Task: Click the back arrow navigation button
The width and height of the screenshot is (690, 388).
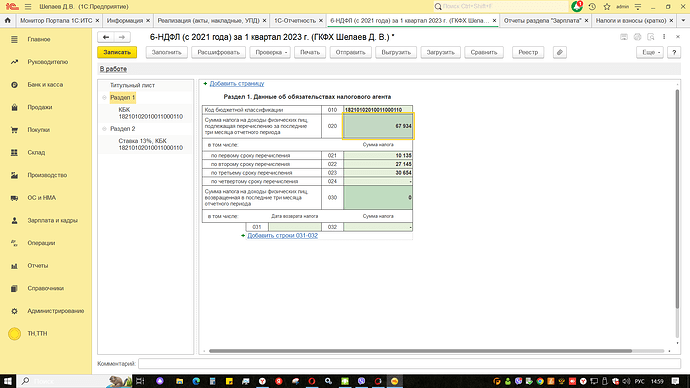Action: pyautogui.click(x=106, y=37)
